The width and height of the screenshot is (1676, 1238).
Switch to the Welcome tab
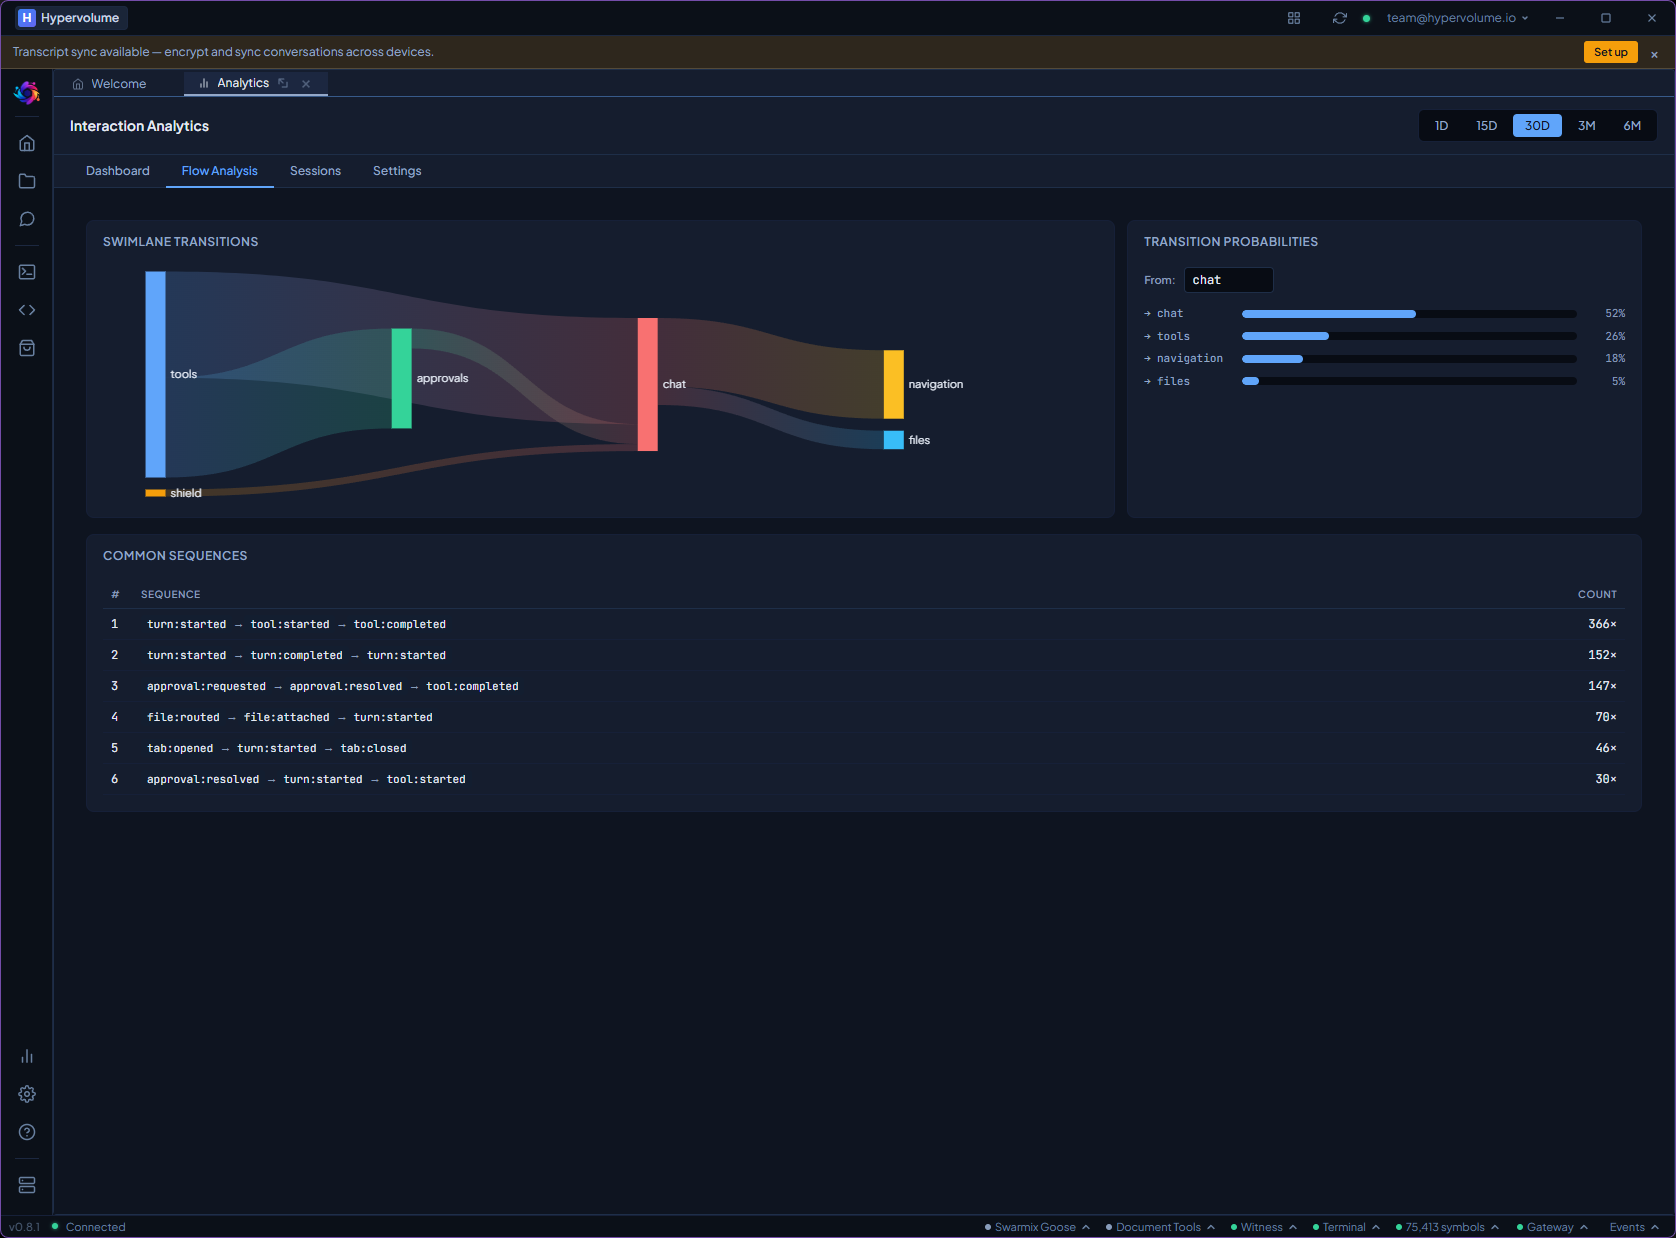coord(109,84)
